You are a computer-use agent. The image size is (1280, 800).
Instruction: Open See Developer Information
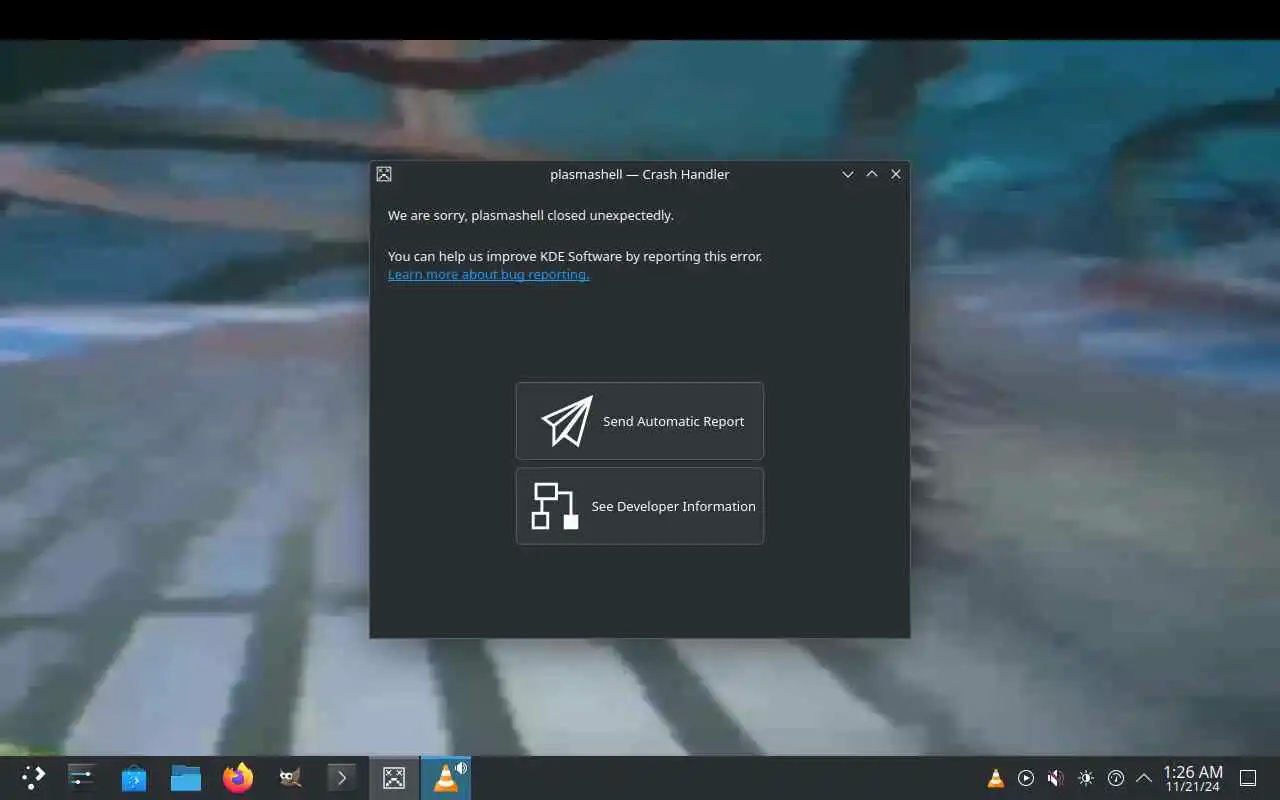click(639, 506)
